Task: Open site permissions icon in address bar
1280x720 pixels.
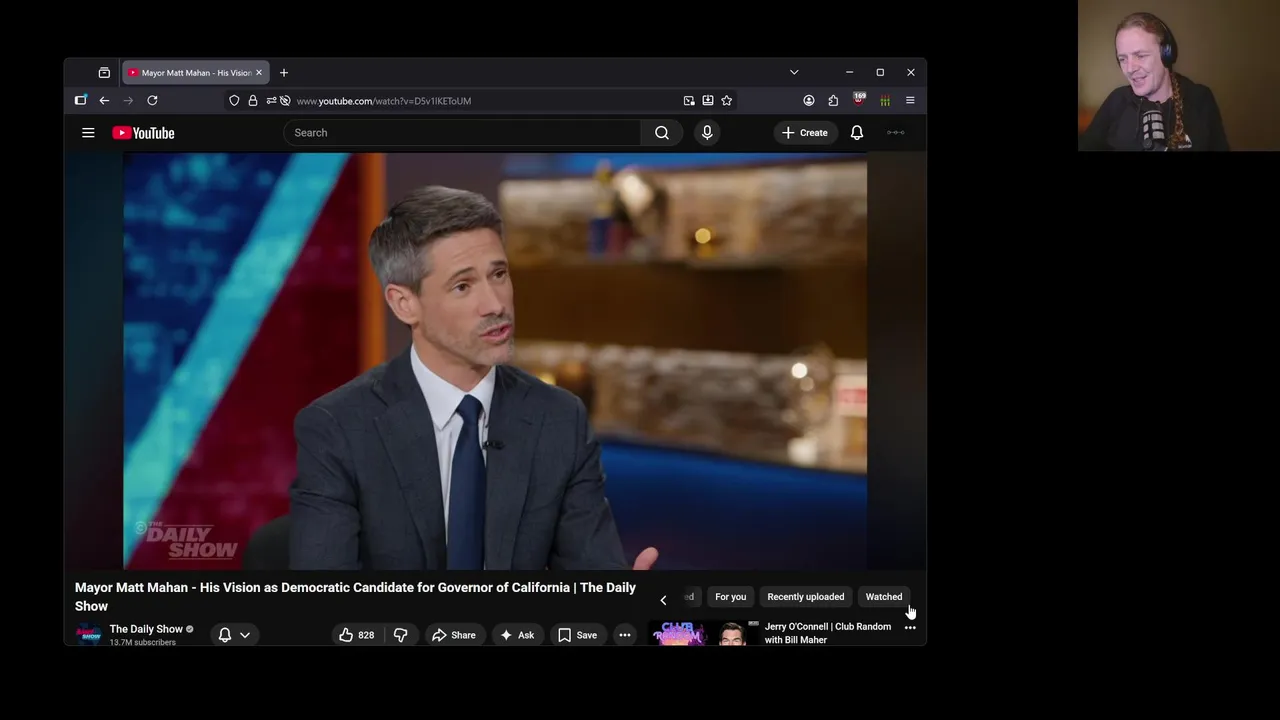Action: pos(271,101)
